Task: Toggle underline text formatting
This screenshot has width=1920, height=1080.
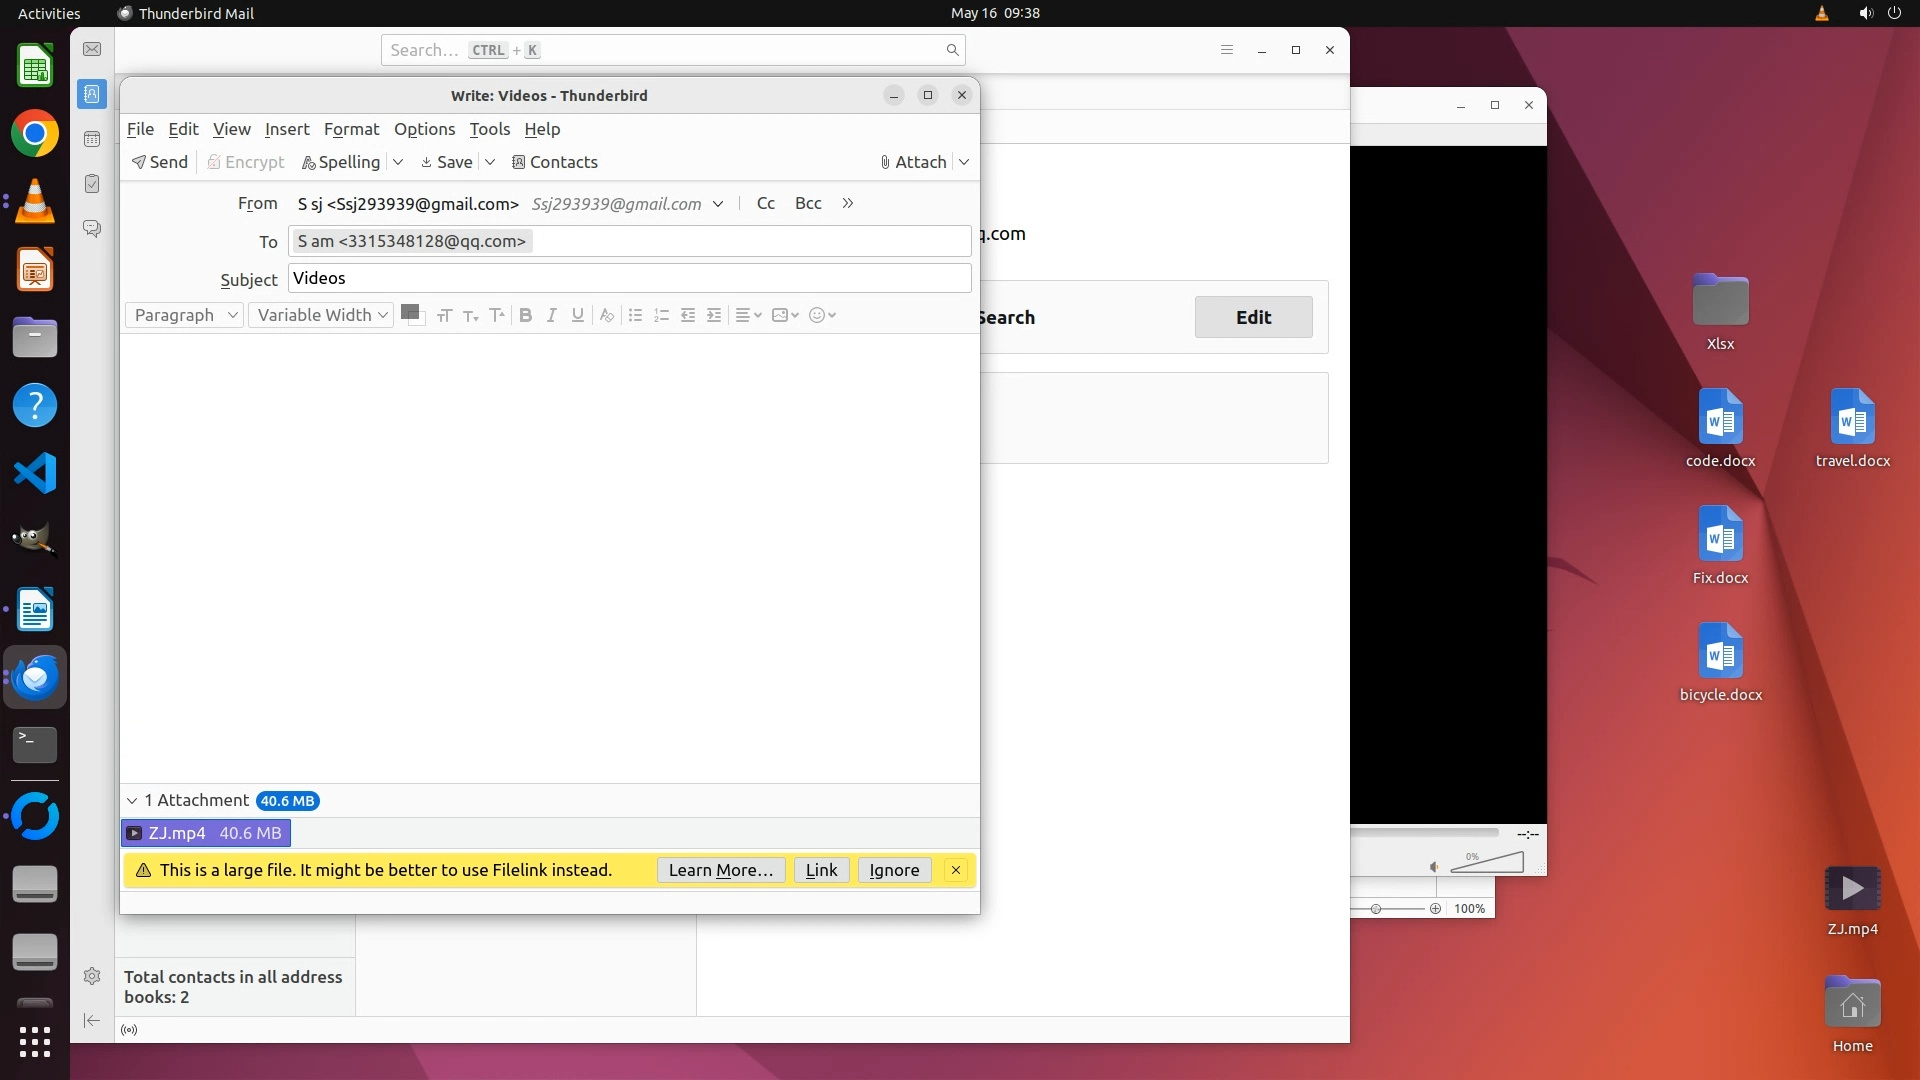Action: click(x=577, y=315)
